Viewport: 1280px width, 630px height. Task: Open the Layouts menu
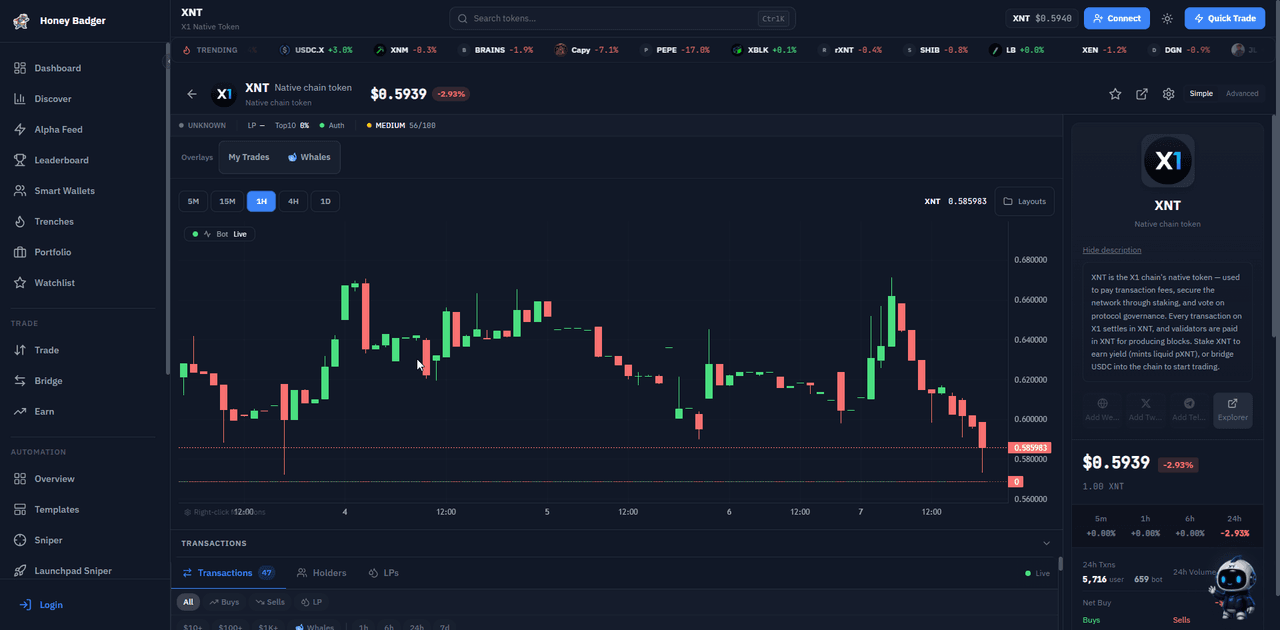[1024, 201]
